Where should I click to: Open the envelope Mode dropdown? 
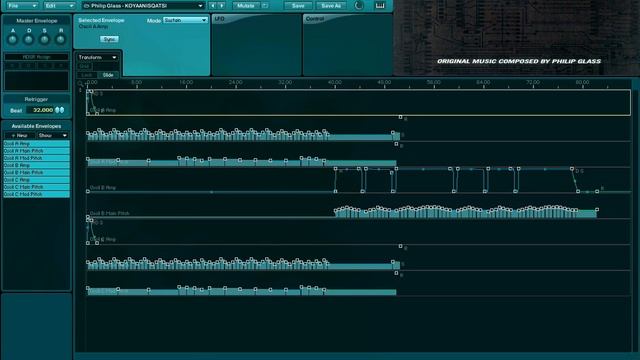click(x=185, y=20)
